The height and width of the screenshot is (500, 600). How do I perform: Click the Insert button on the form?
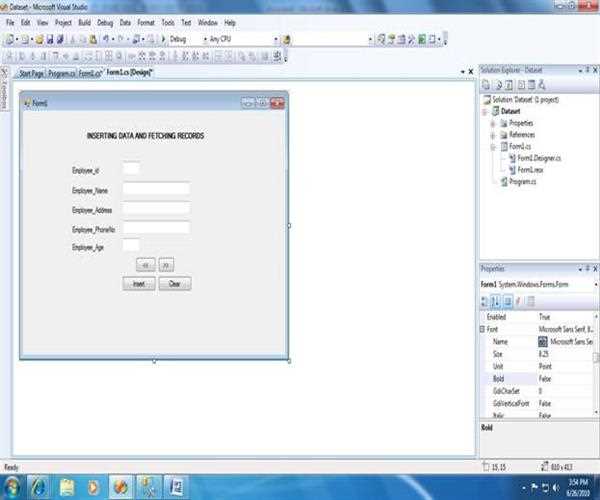[138, 283]
